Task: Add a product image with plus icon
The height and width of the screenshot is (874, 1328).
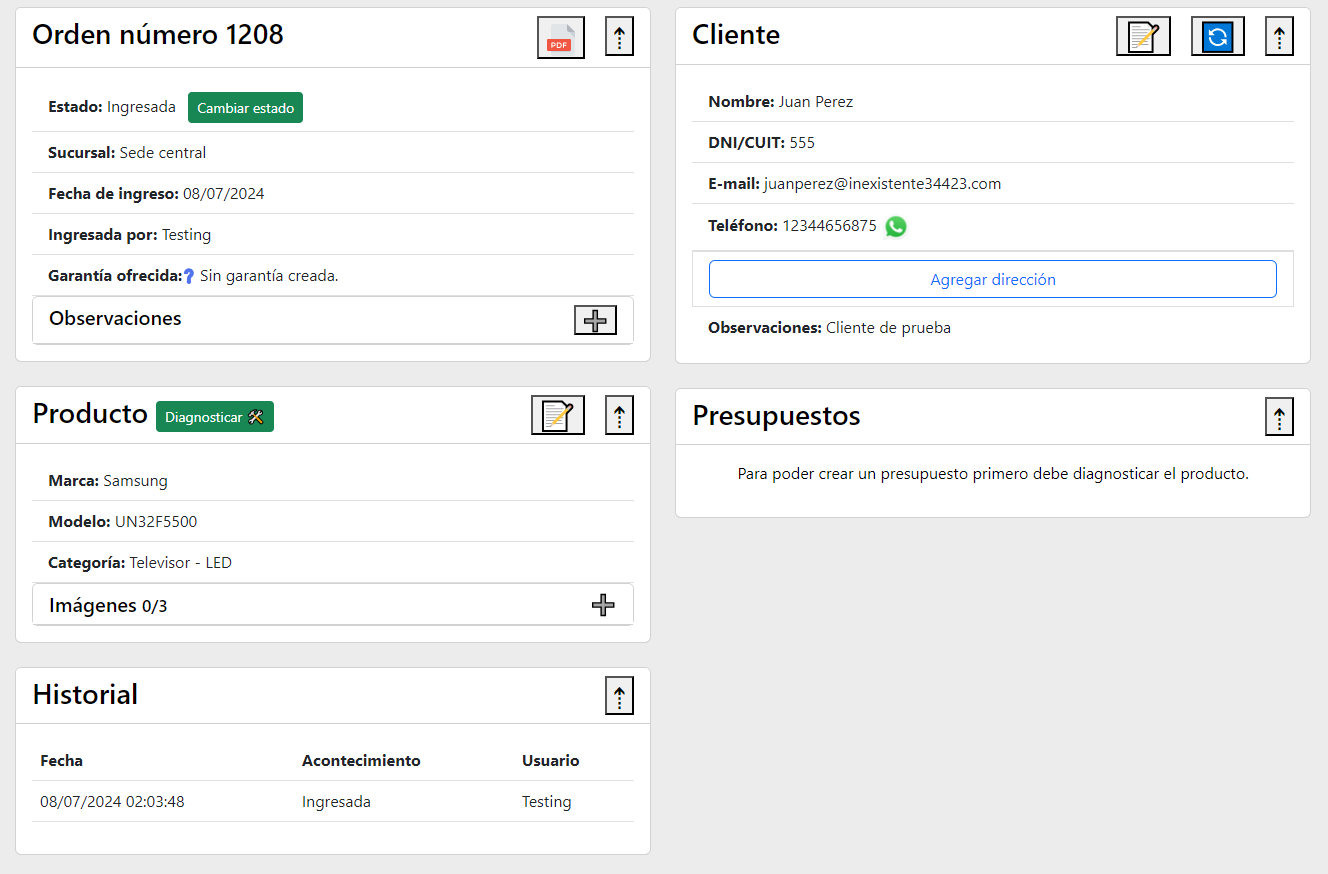Action: coord(603,604)
